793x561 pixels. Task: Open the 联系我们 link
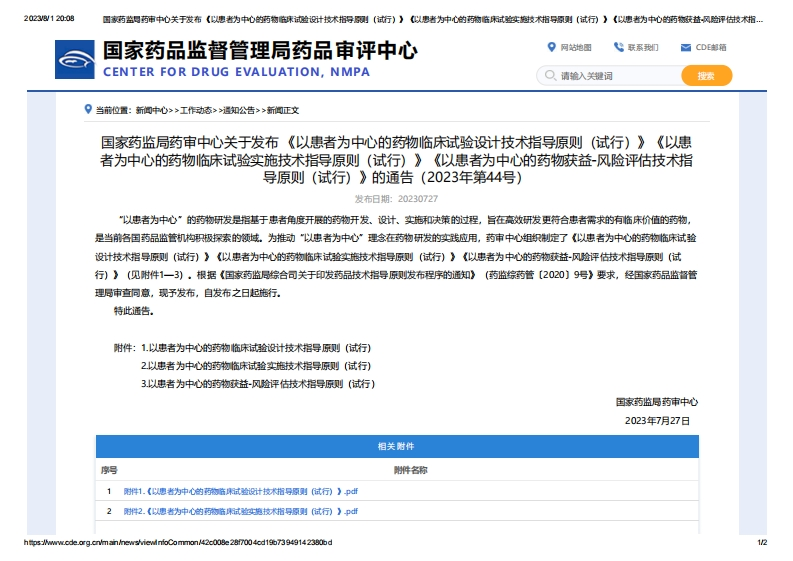pyautogui.click(x=643, y=47)
